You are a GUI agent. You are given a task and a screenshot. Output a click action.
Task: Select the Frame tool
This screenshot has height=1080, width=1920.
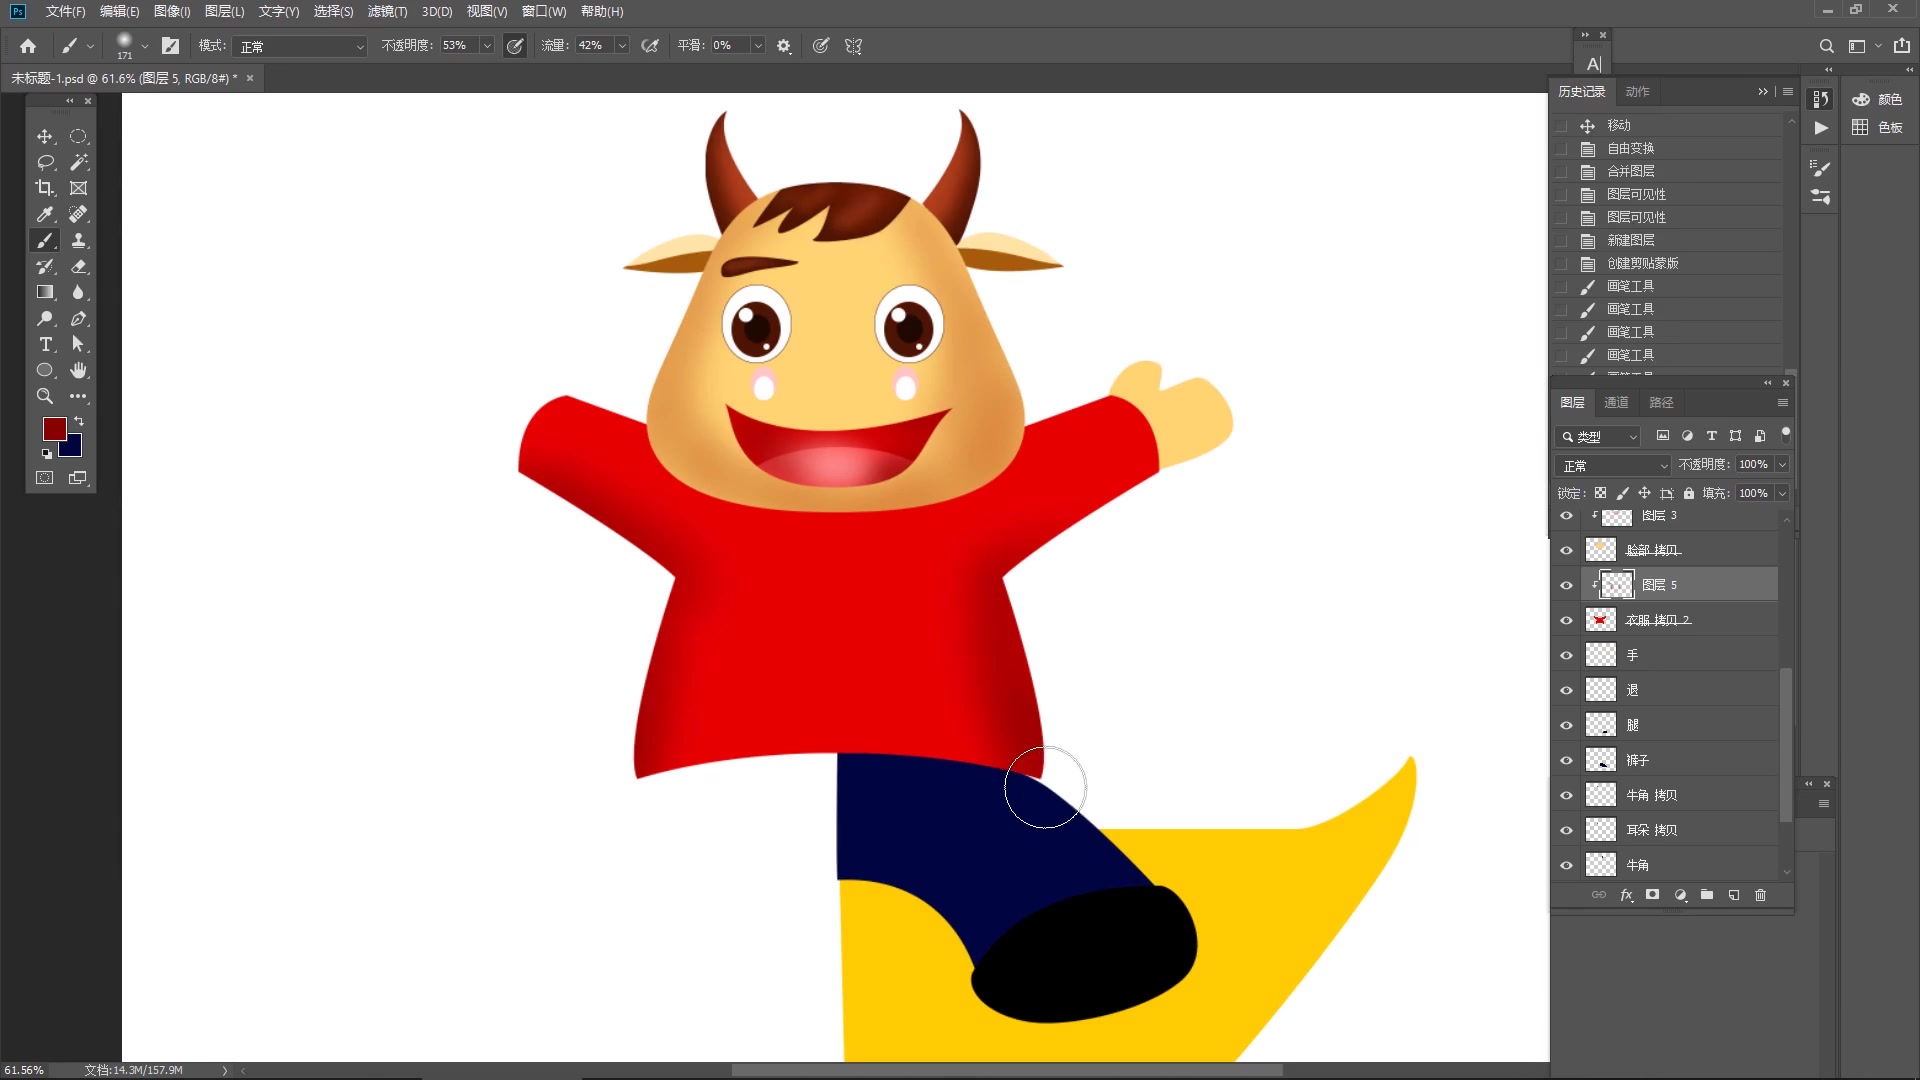tap(78, 188)
